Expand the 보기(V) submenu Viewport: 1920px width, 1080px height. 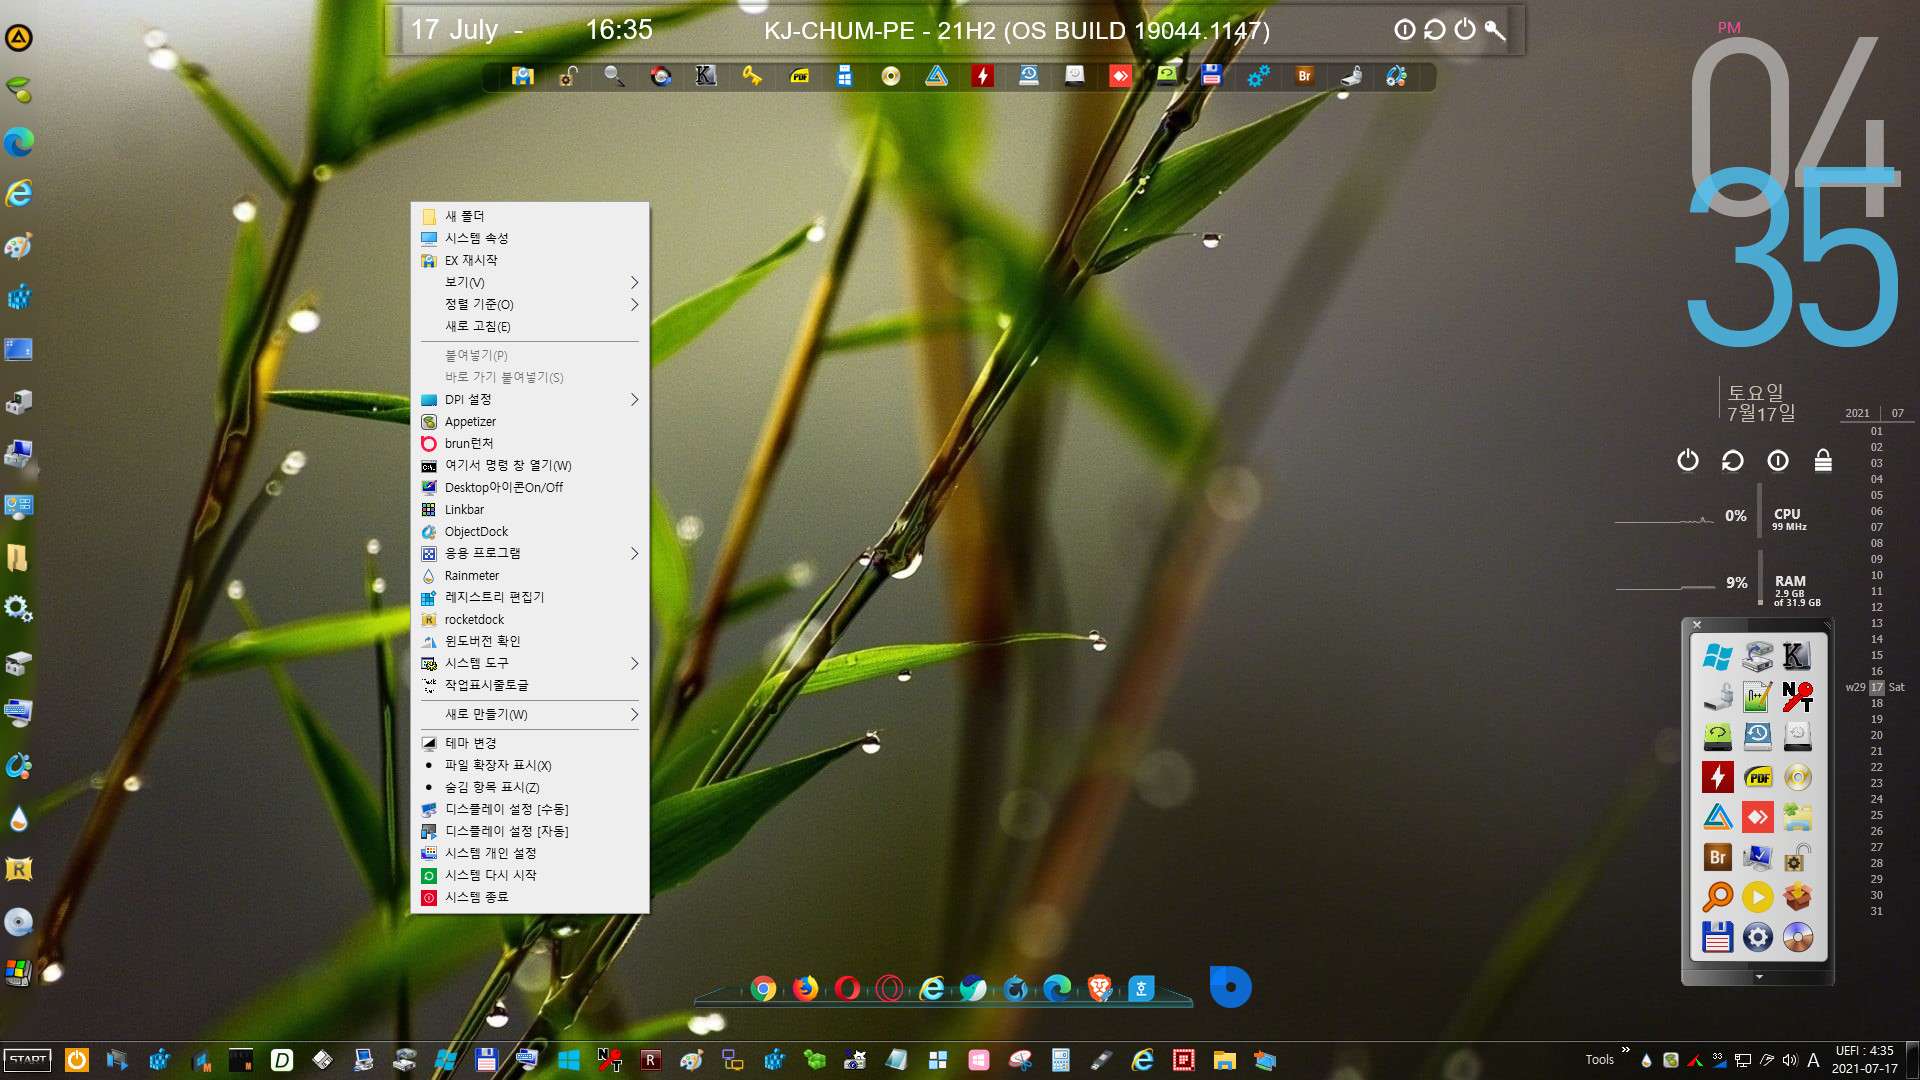pos(530,282)
